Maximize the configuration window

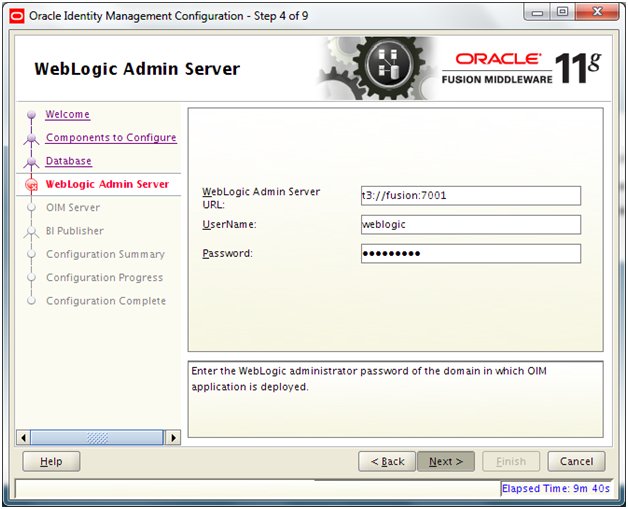(562, 12)
